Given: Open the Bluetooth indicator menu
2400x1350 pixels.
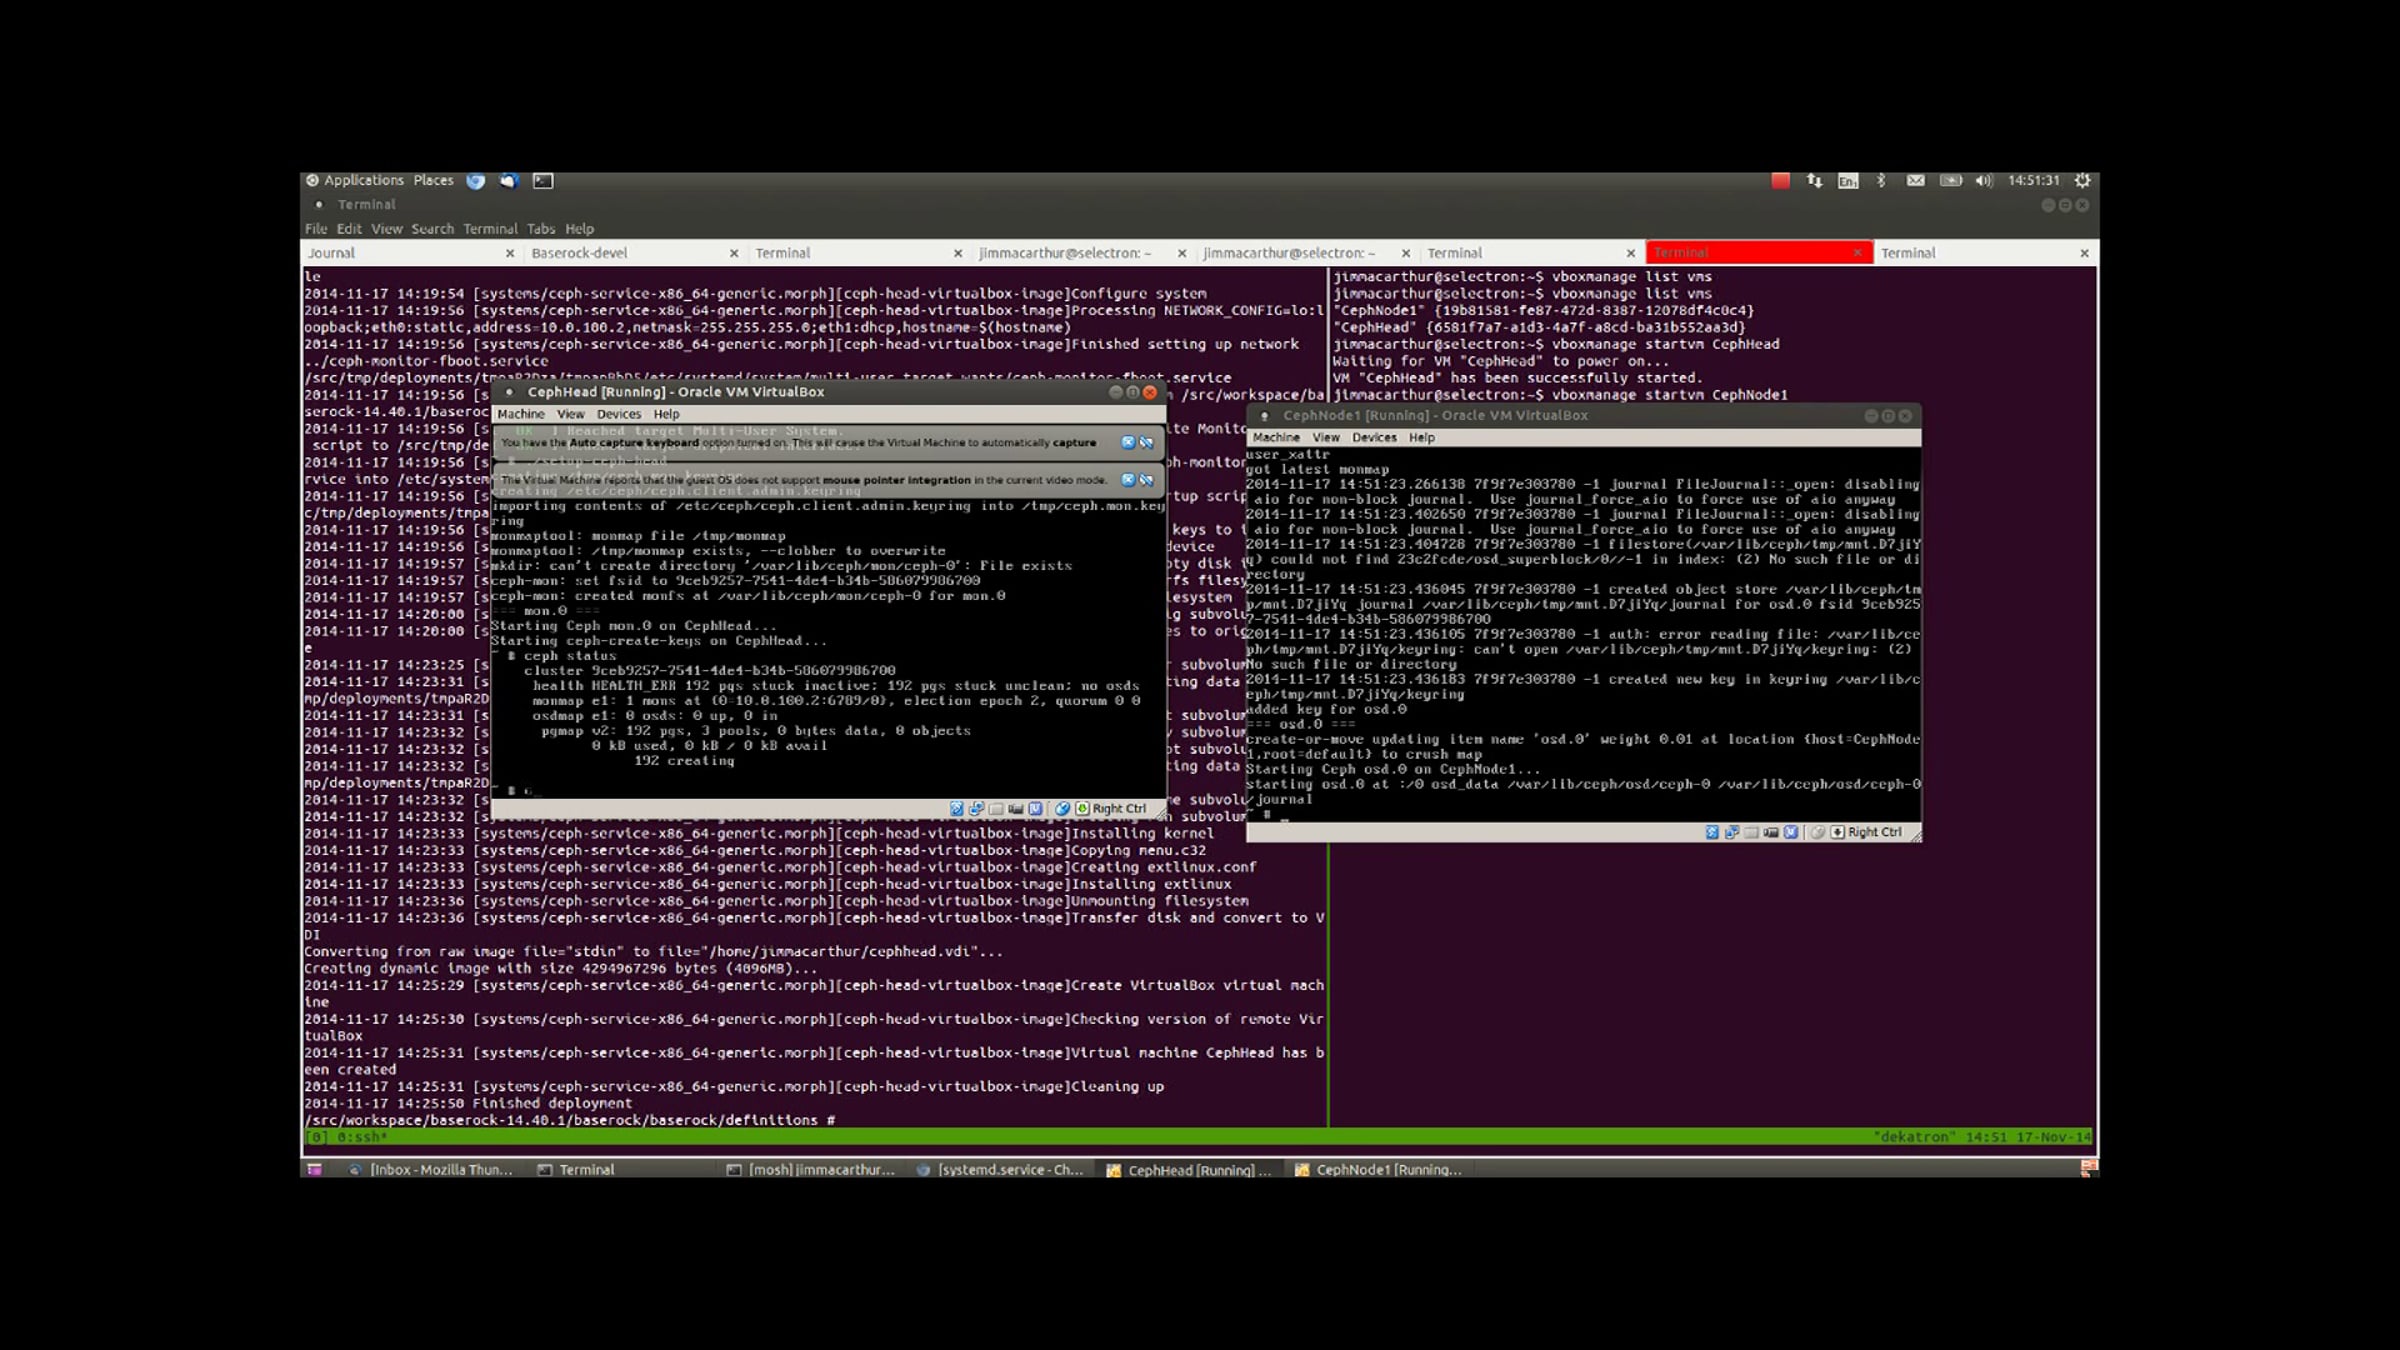Looking at the screenshot, I should 1881,181.
